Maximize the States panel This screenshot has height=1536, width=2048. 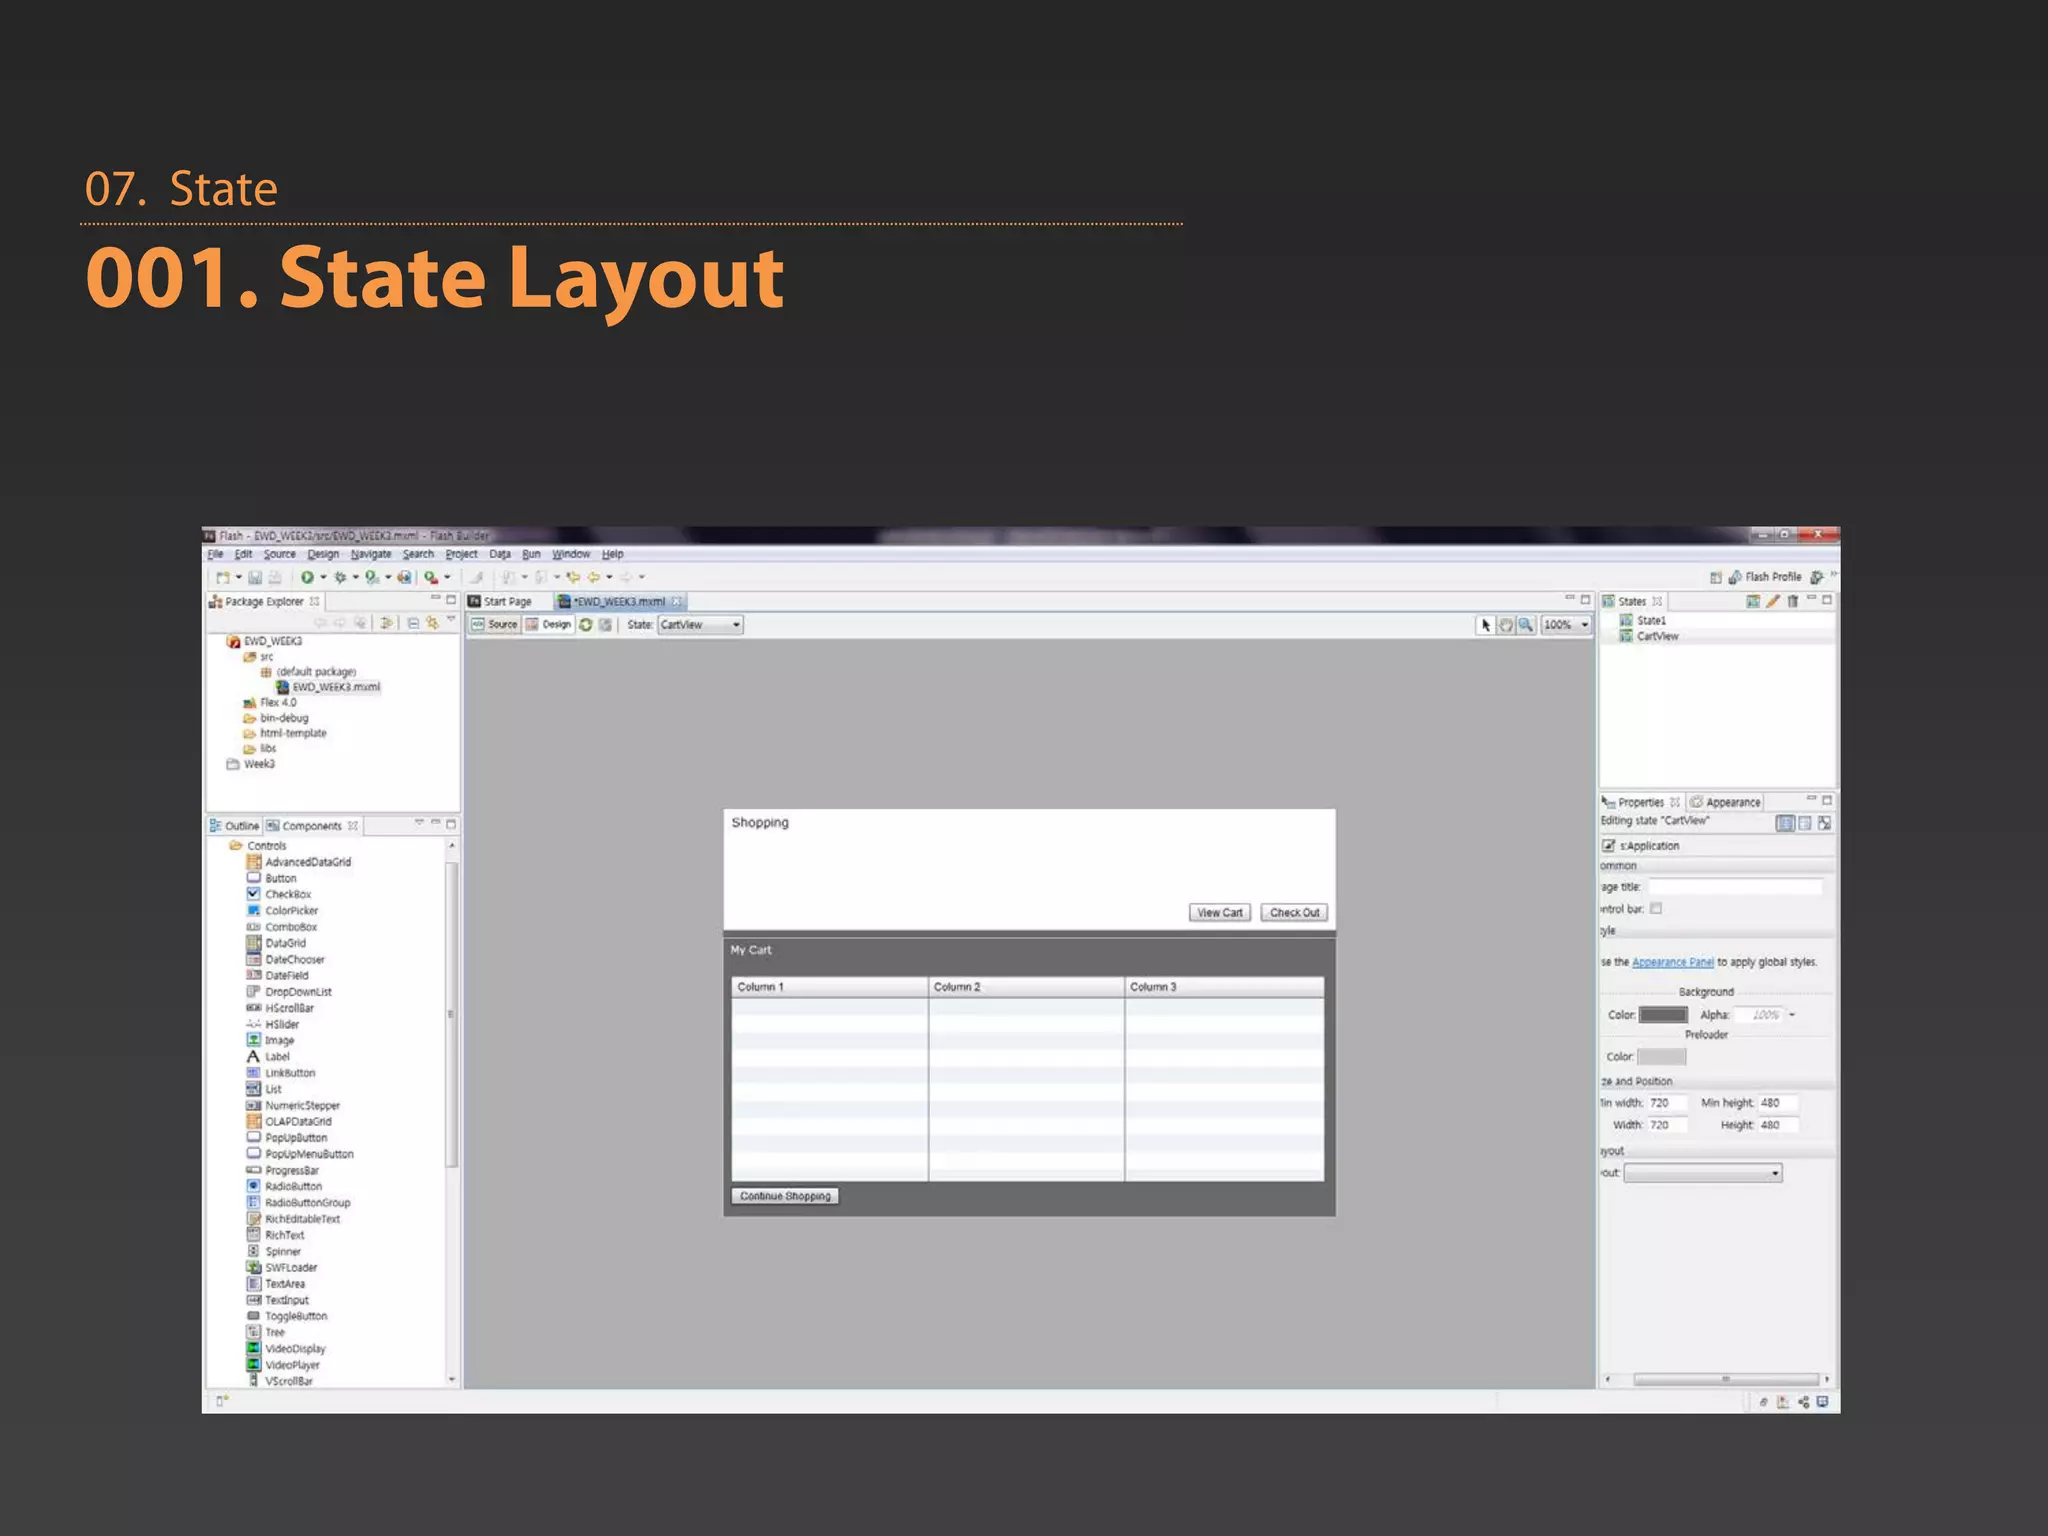click(x=1827, y=600)
